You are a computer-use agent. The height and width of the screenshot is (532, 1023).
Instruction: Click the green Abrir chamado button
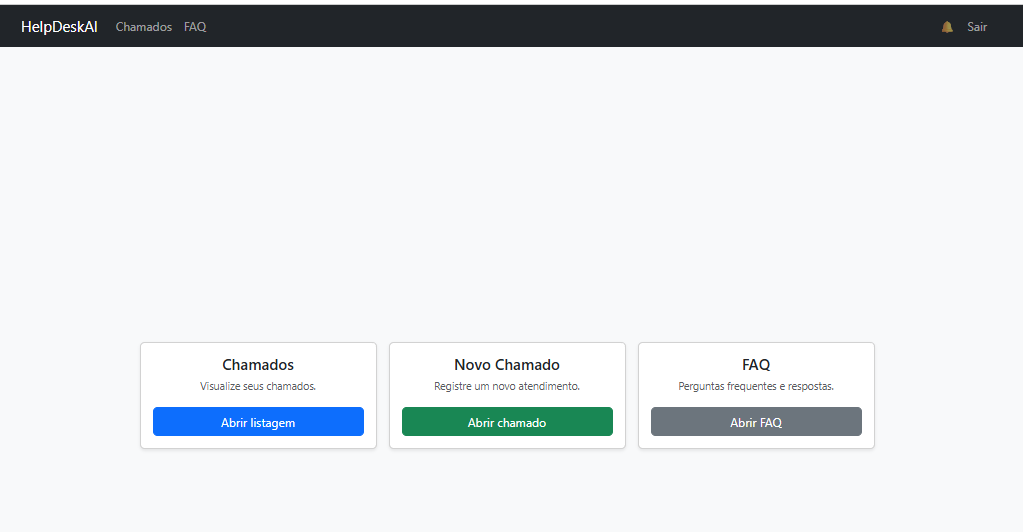(x=507, y=422)
